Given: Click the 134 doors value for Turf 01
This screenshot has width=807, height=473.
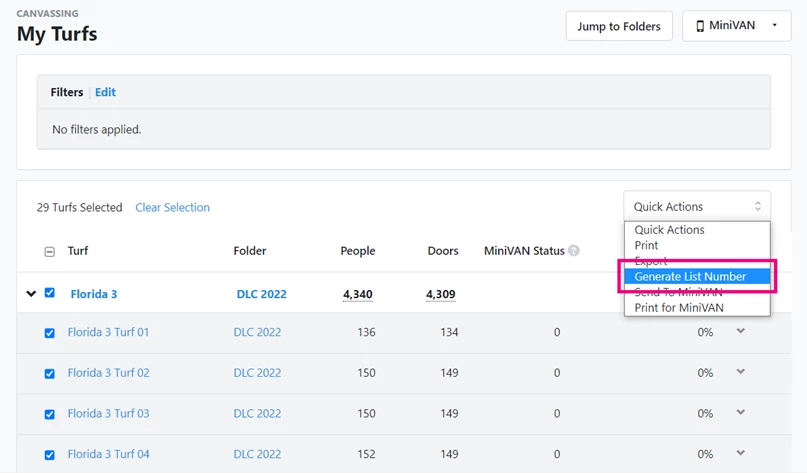Looking at the screenshot, I should coord(449,332).
